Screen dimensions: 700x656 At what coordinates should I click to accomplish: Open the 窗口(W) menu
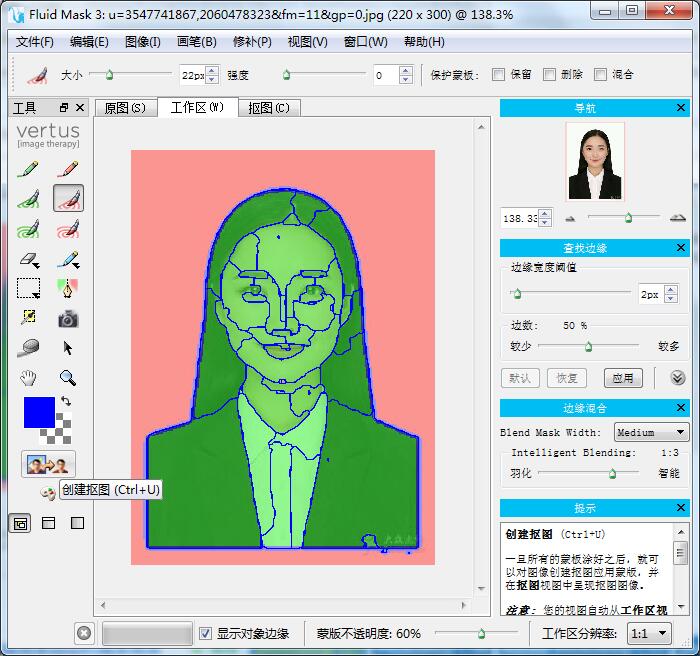[366, 42]
